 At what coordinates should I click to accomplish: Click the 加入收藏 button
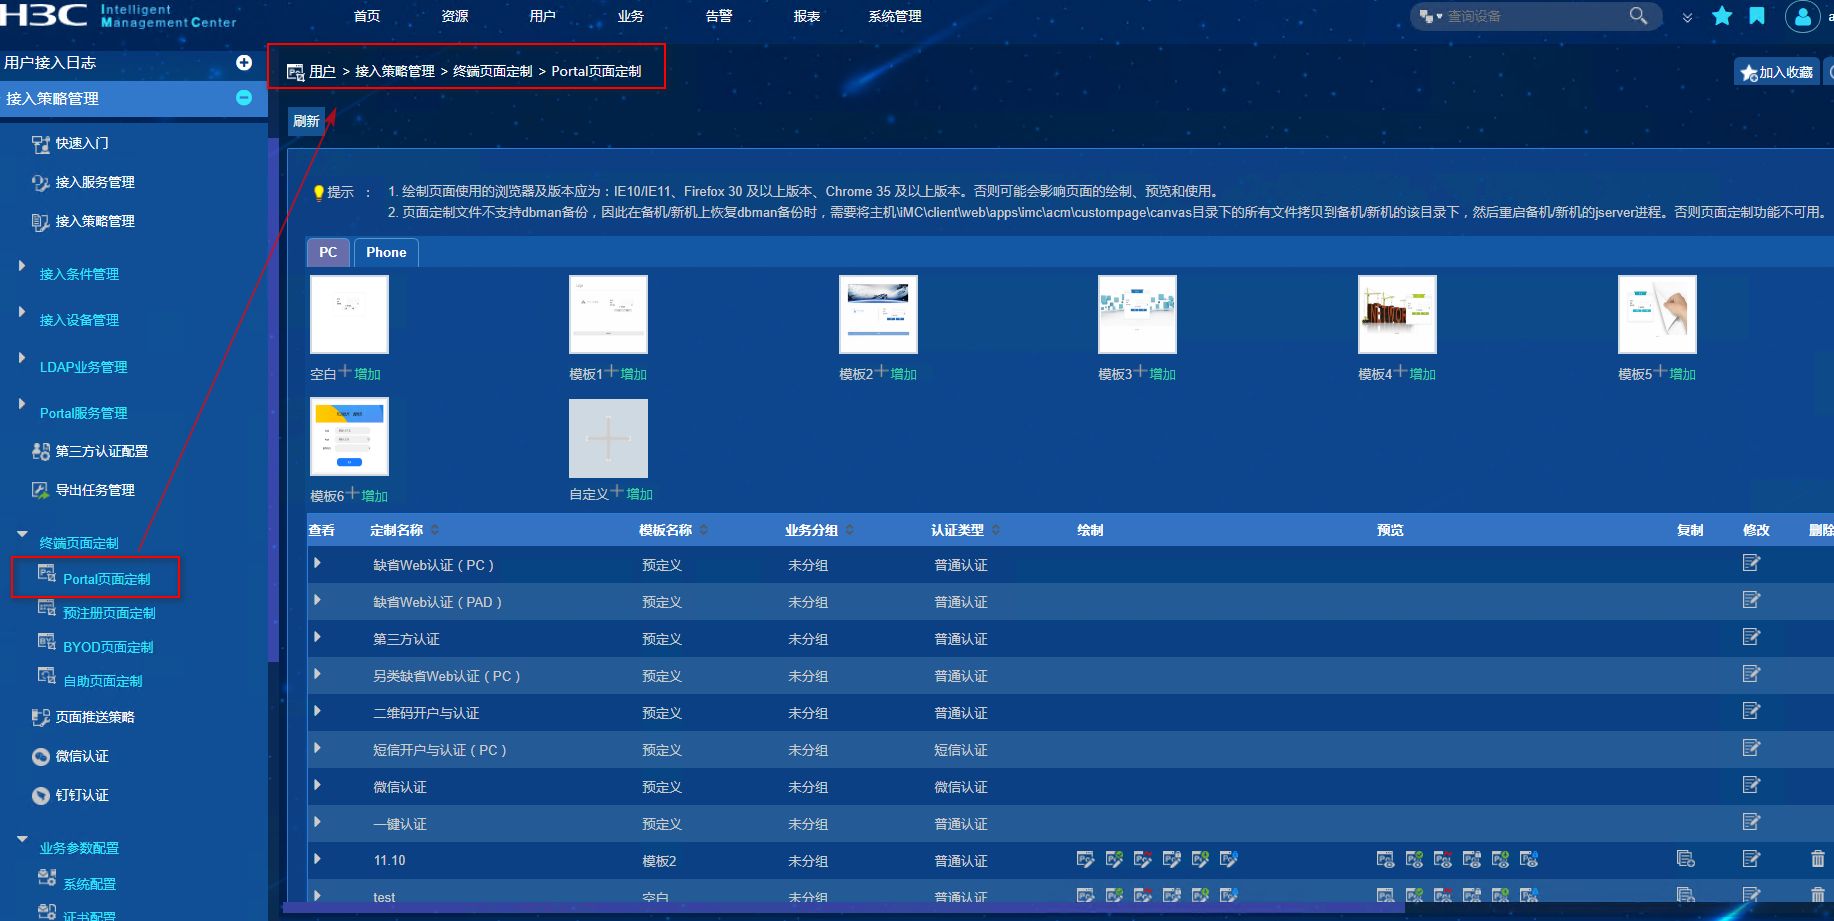click(1778, 72)
